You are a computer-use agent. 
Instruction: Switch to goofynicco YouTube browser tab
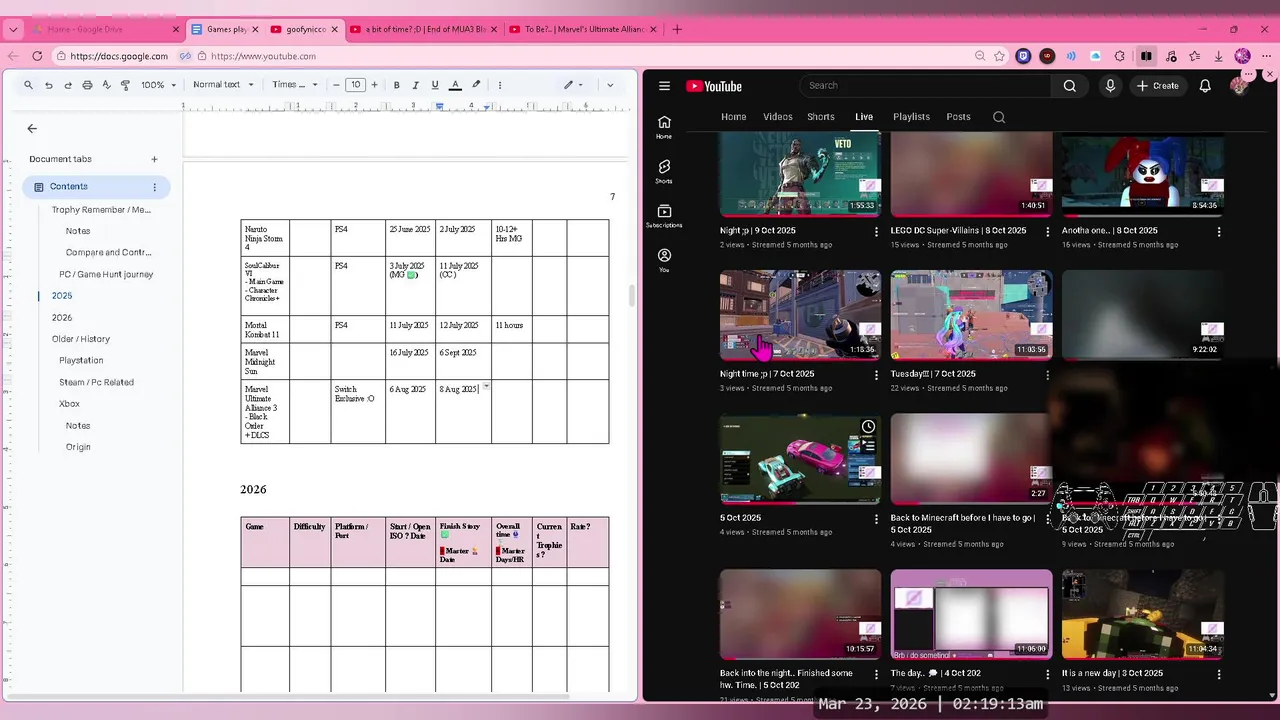pyautogui.click(x=305, y=29)
